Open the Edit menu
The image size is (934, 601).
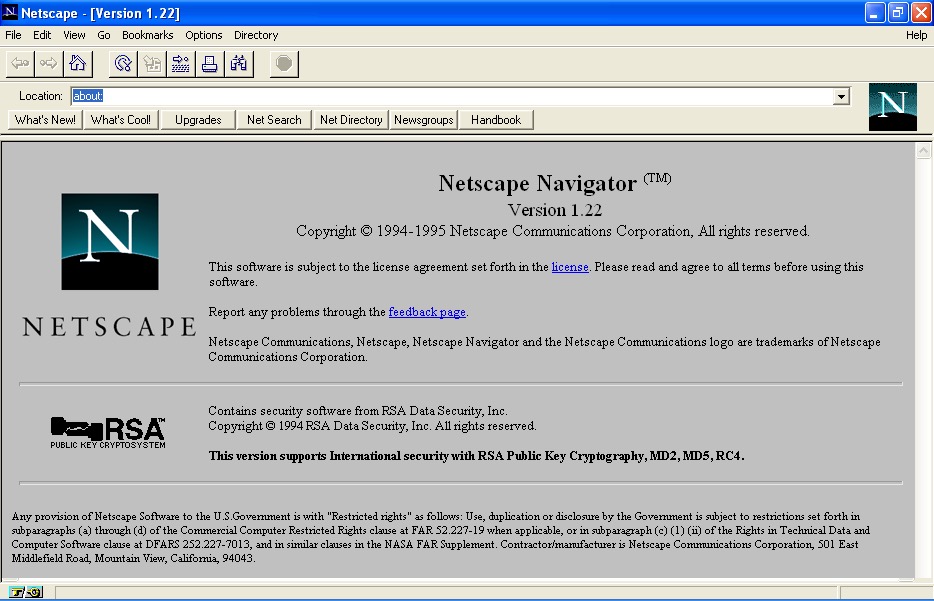42,35
